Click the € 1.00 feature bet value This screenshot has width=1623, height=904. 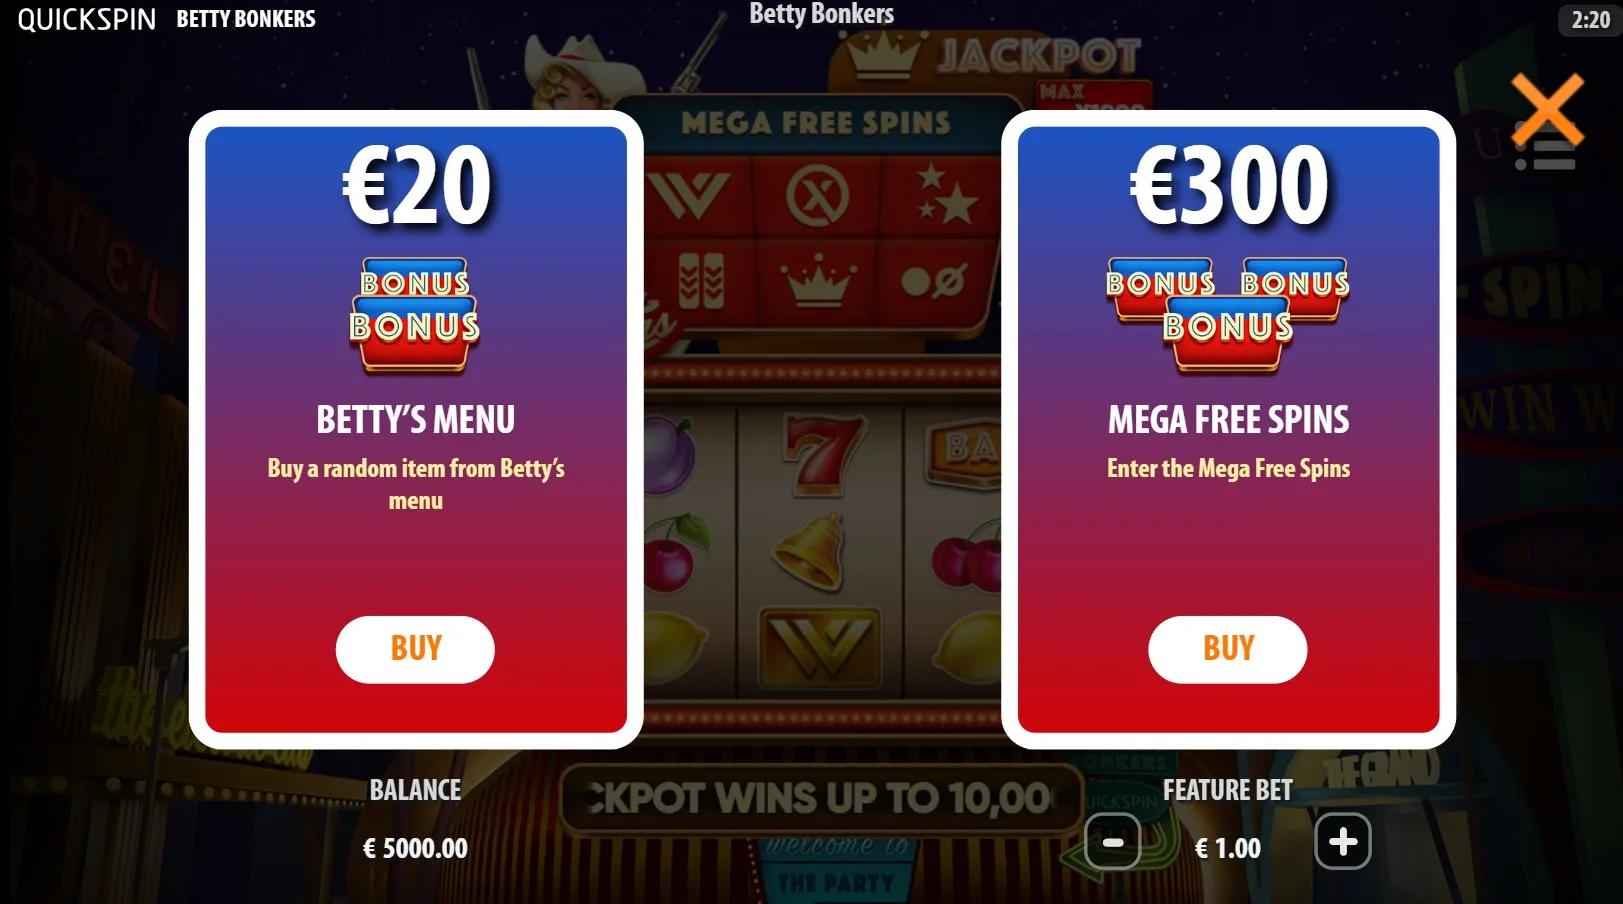click(x=1228, y=849)
